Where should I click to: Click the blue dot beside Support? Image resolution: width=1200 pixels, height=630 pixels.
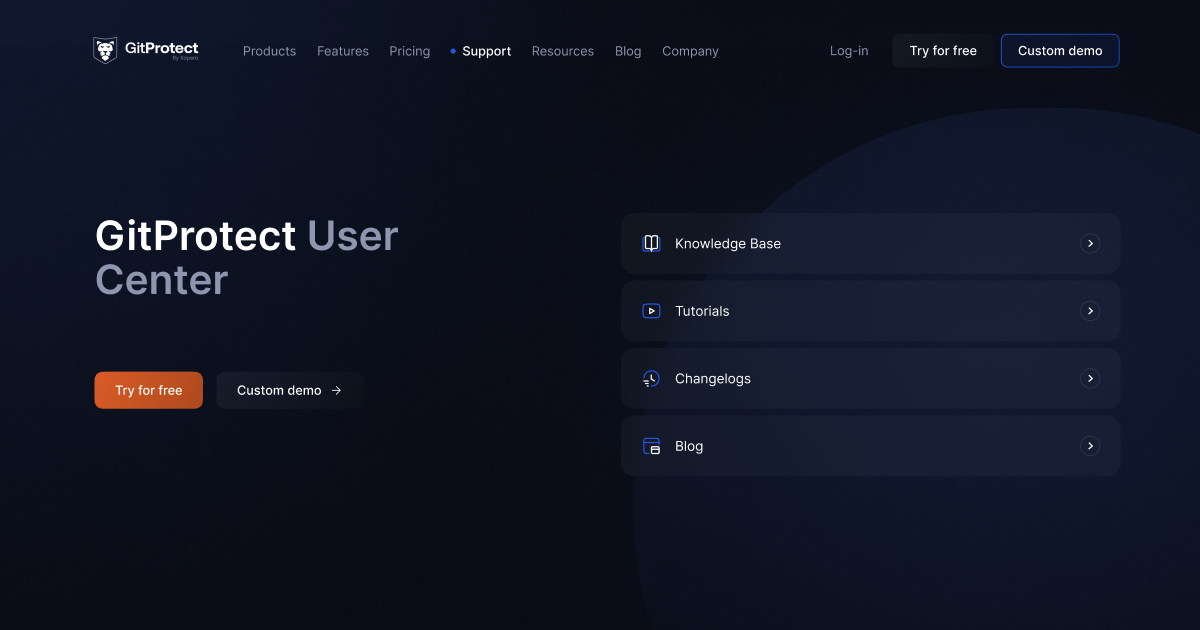pyautogui.click(x=452, y=51)
